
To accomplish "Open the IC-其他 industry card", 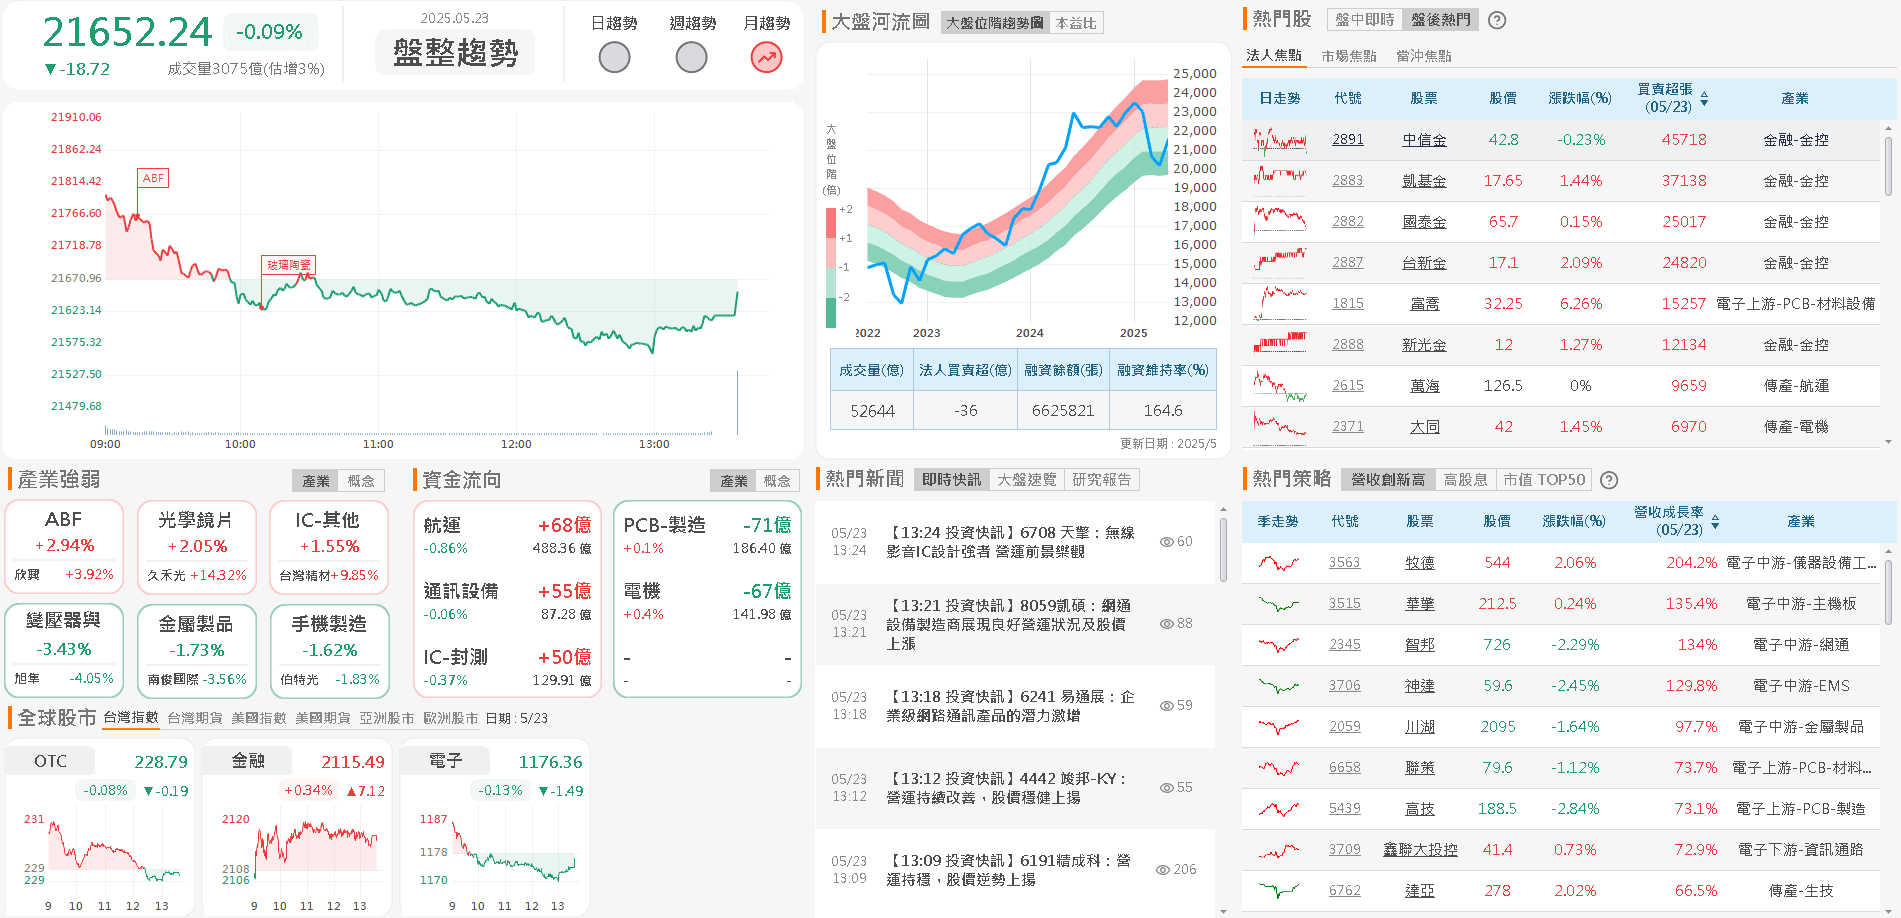I will coord(328,547).
